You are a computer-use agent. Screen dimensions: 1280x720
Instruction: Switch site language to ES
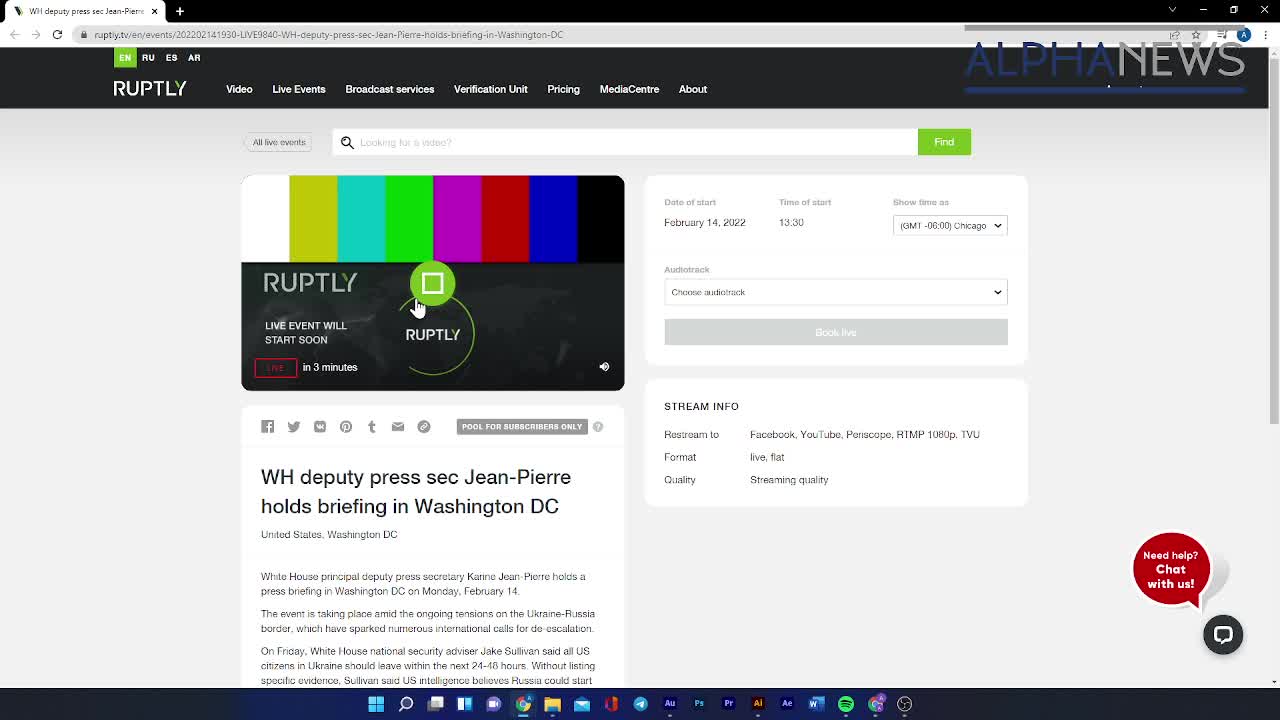[x=171, y=58]
